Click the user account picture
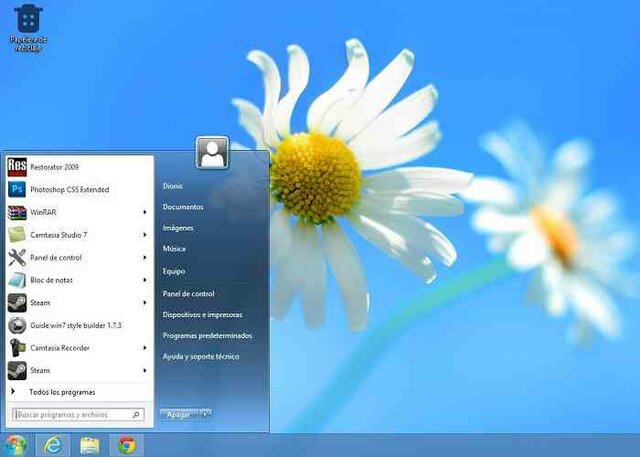The width and height of the screenshot is (640, 457). click(212, 153)
